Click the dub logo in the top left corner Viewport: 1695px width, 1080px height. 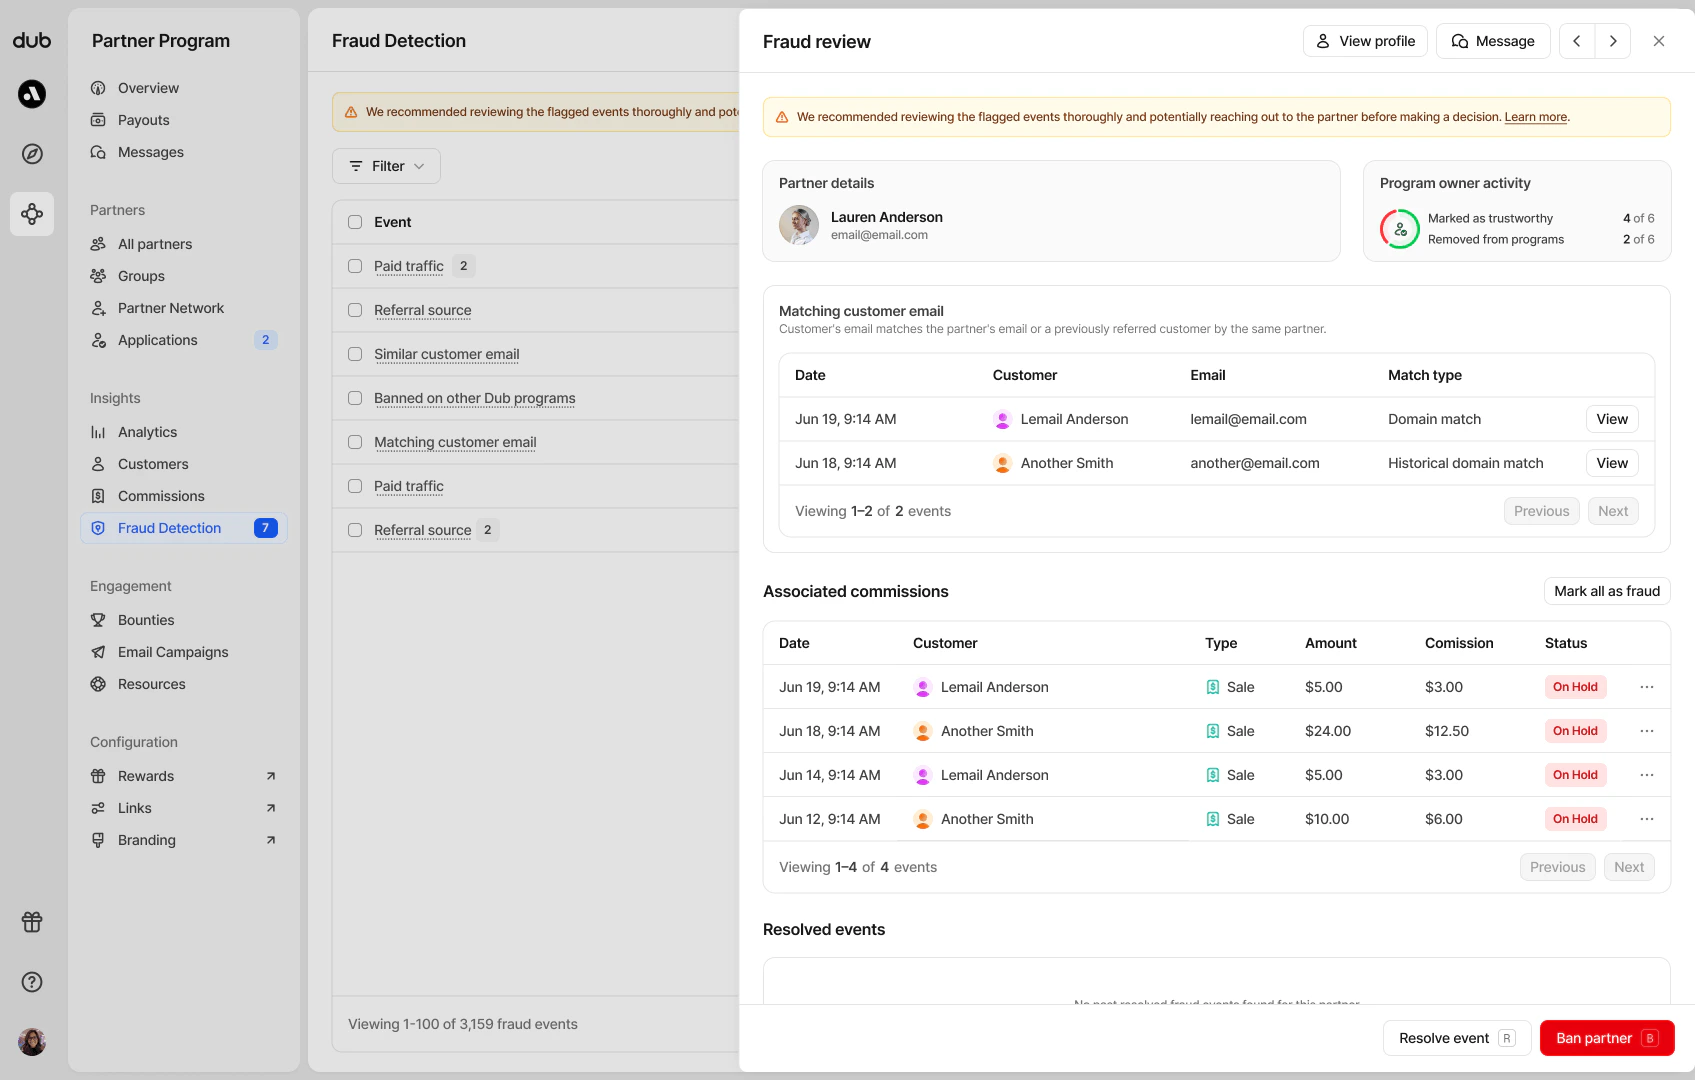tap(32, 40)
